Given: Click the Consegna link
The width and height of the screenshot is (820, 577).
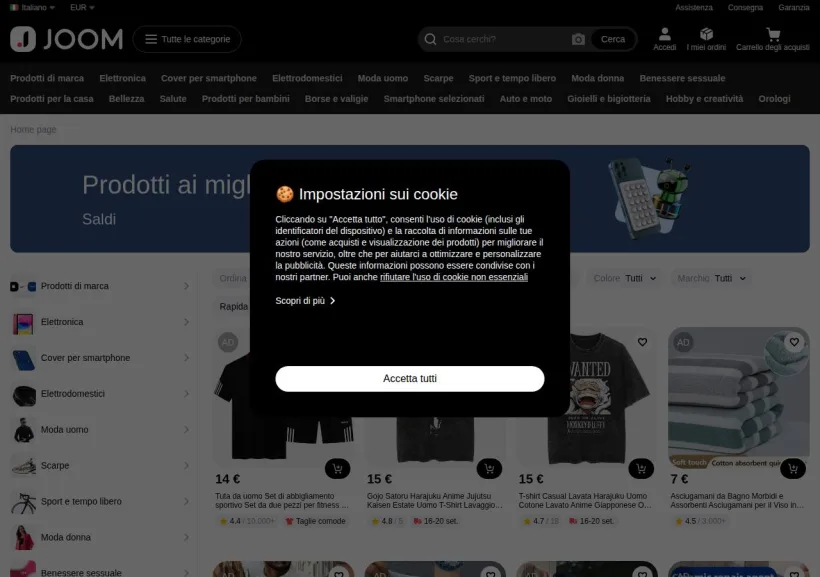Looking at the screenshot, I should click(x=745, y=7).
